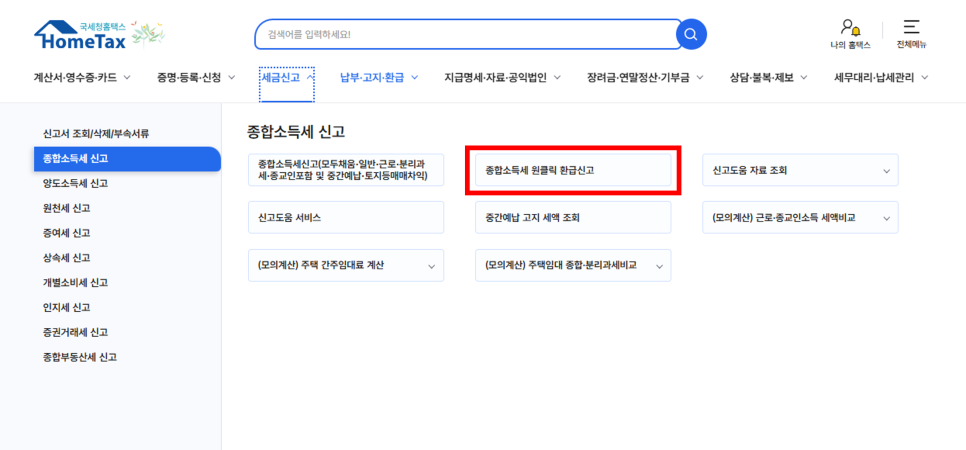
Task: Select 신고서 조회/삭제/부속서류 in sidebar
Action: 95,133
